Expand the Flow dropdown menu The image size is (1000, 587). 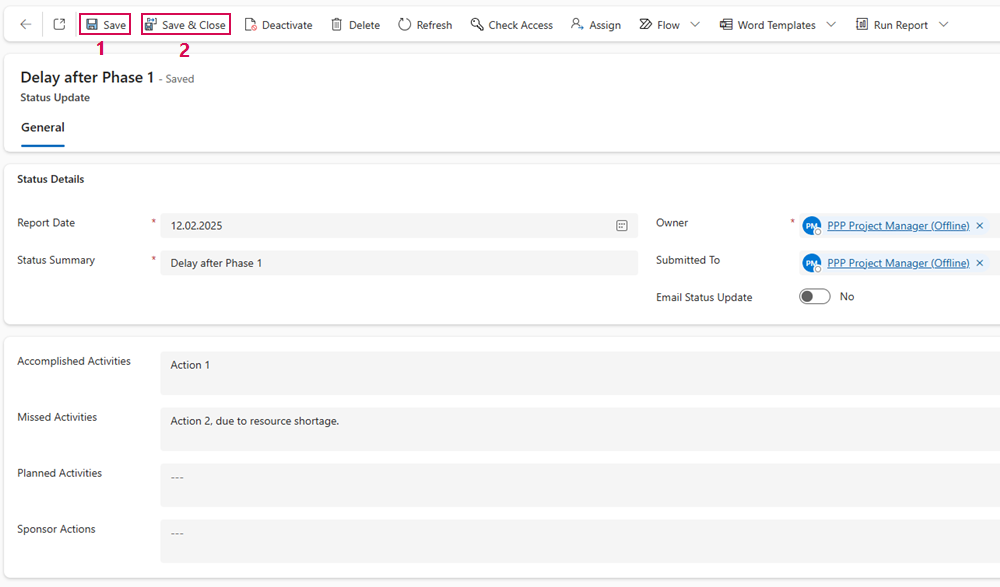point(696,25)
